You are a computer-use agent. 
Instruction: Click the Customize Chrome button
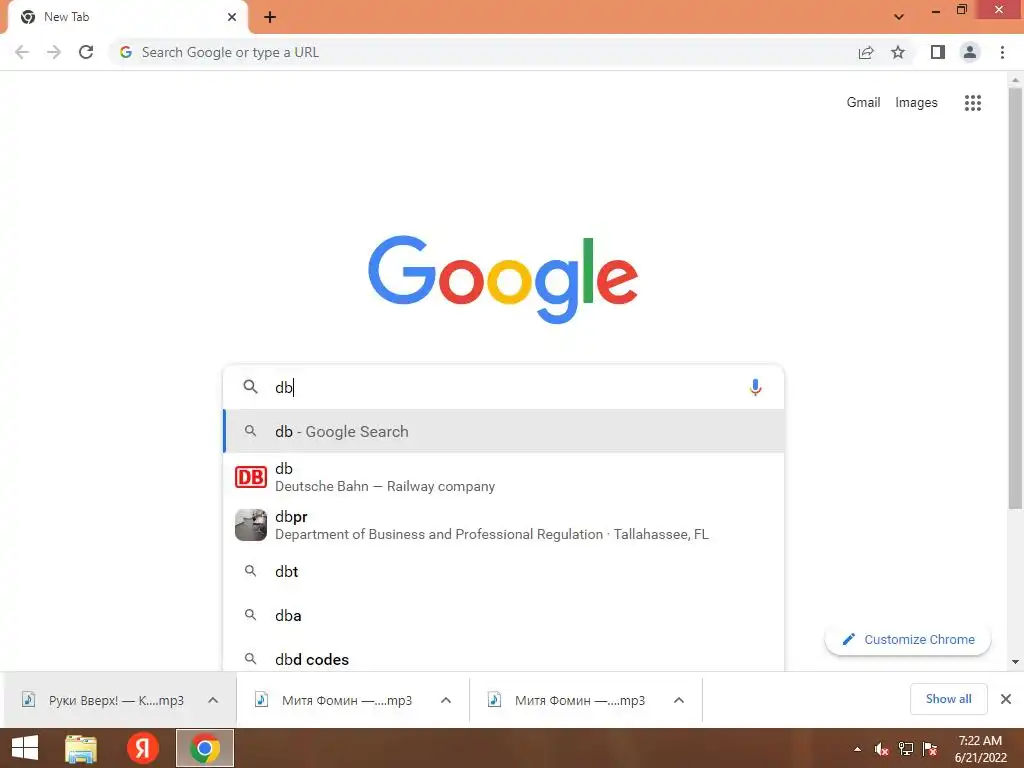point(908,639)
